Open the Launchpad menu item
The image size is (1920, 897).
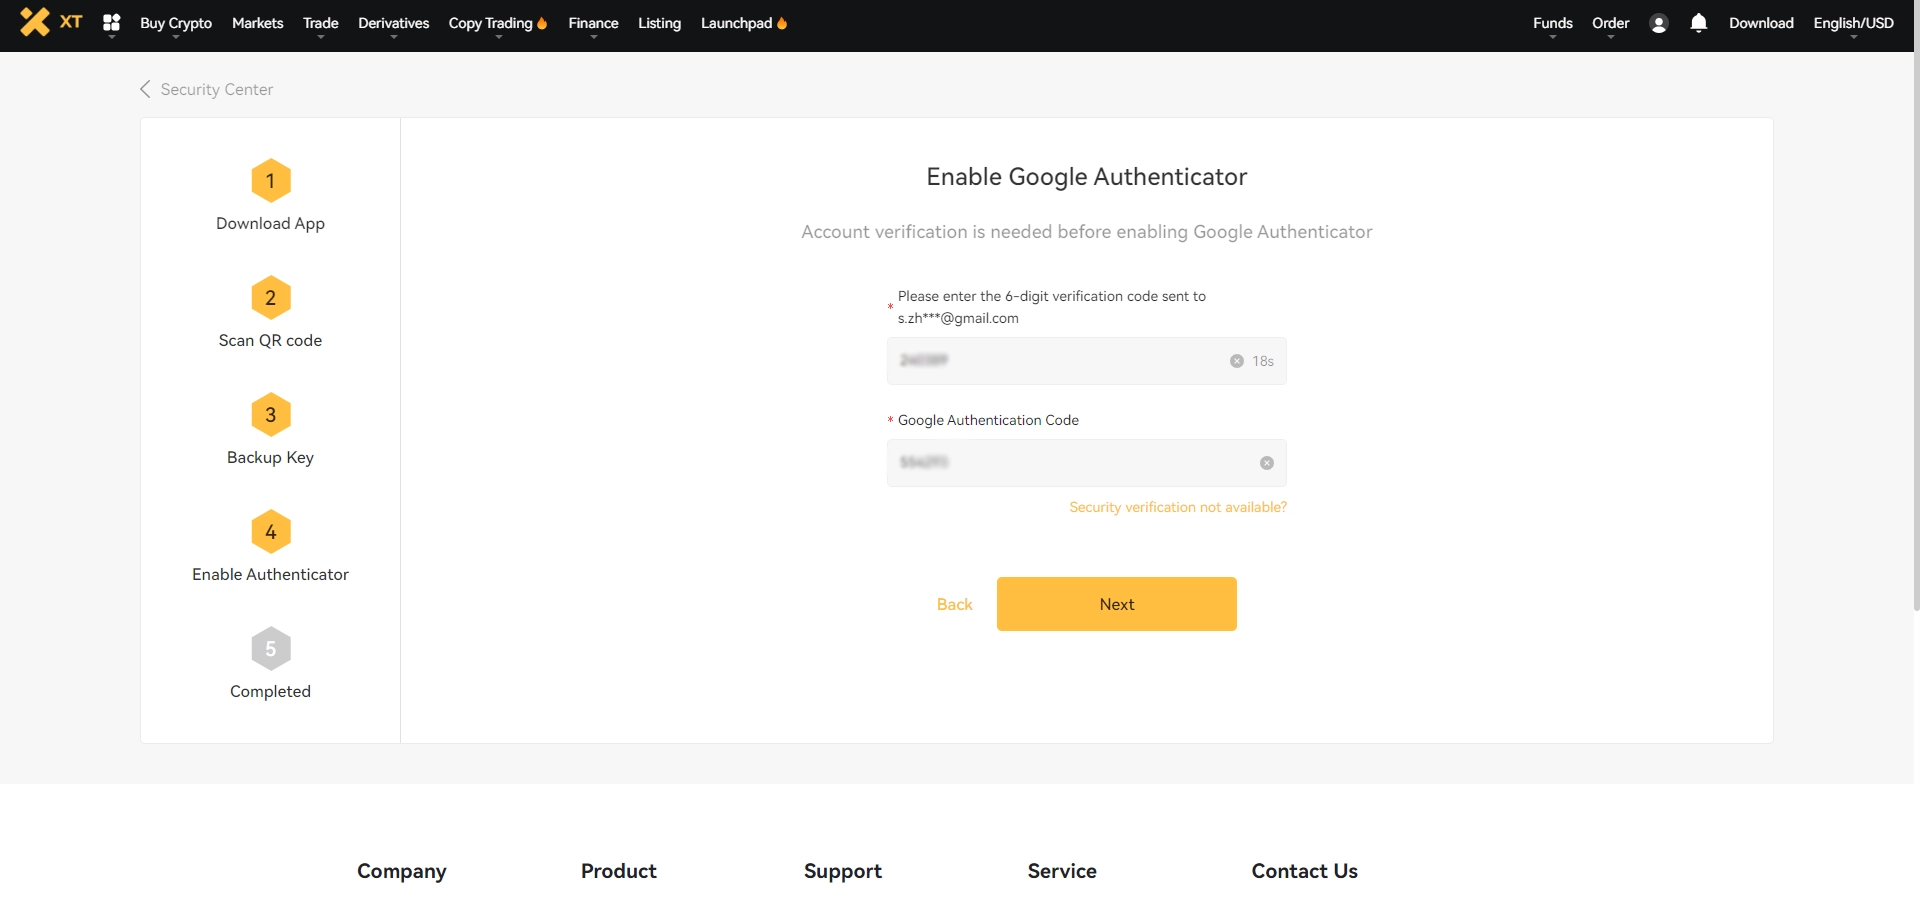tap(737, 23)
